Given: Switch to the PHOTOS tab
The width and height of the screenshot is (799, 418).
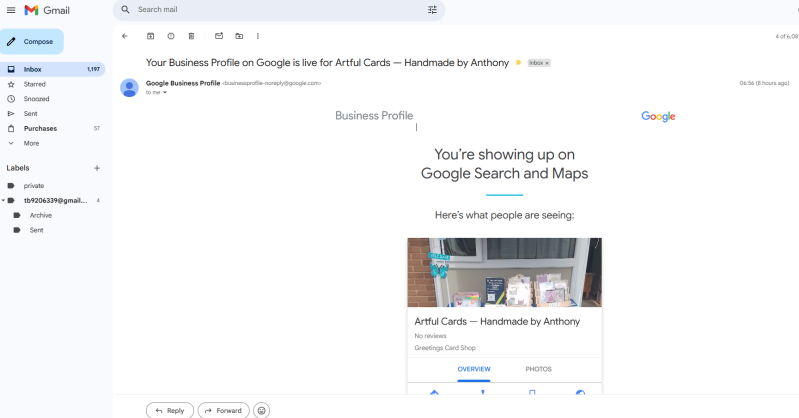Looking at the screenshot, I should (538, 369).
